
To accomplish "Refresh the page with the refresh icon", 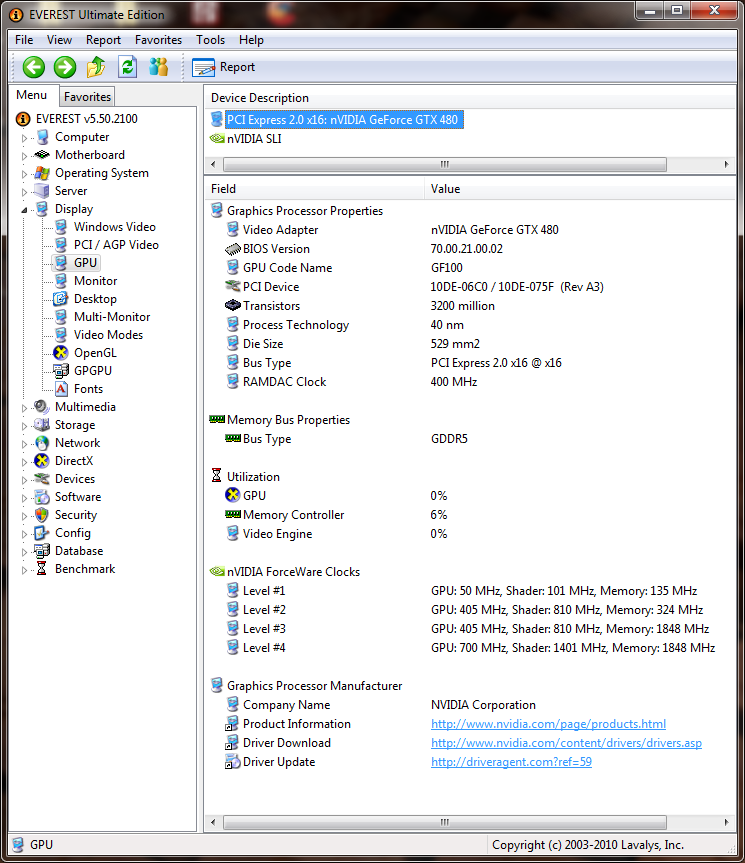I will tap(128, 67).
